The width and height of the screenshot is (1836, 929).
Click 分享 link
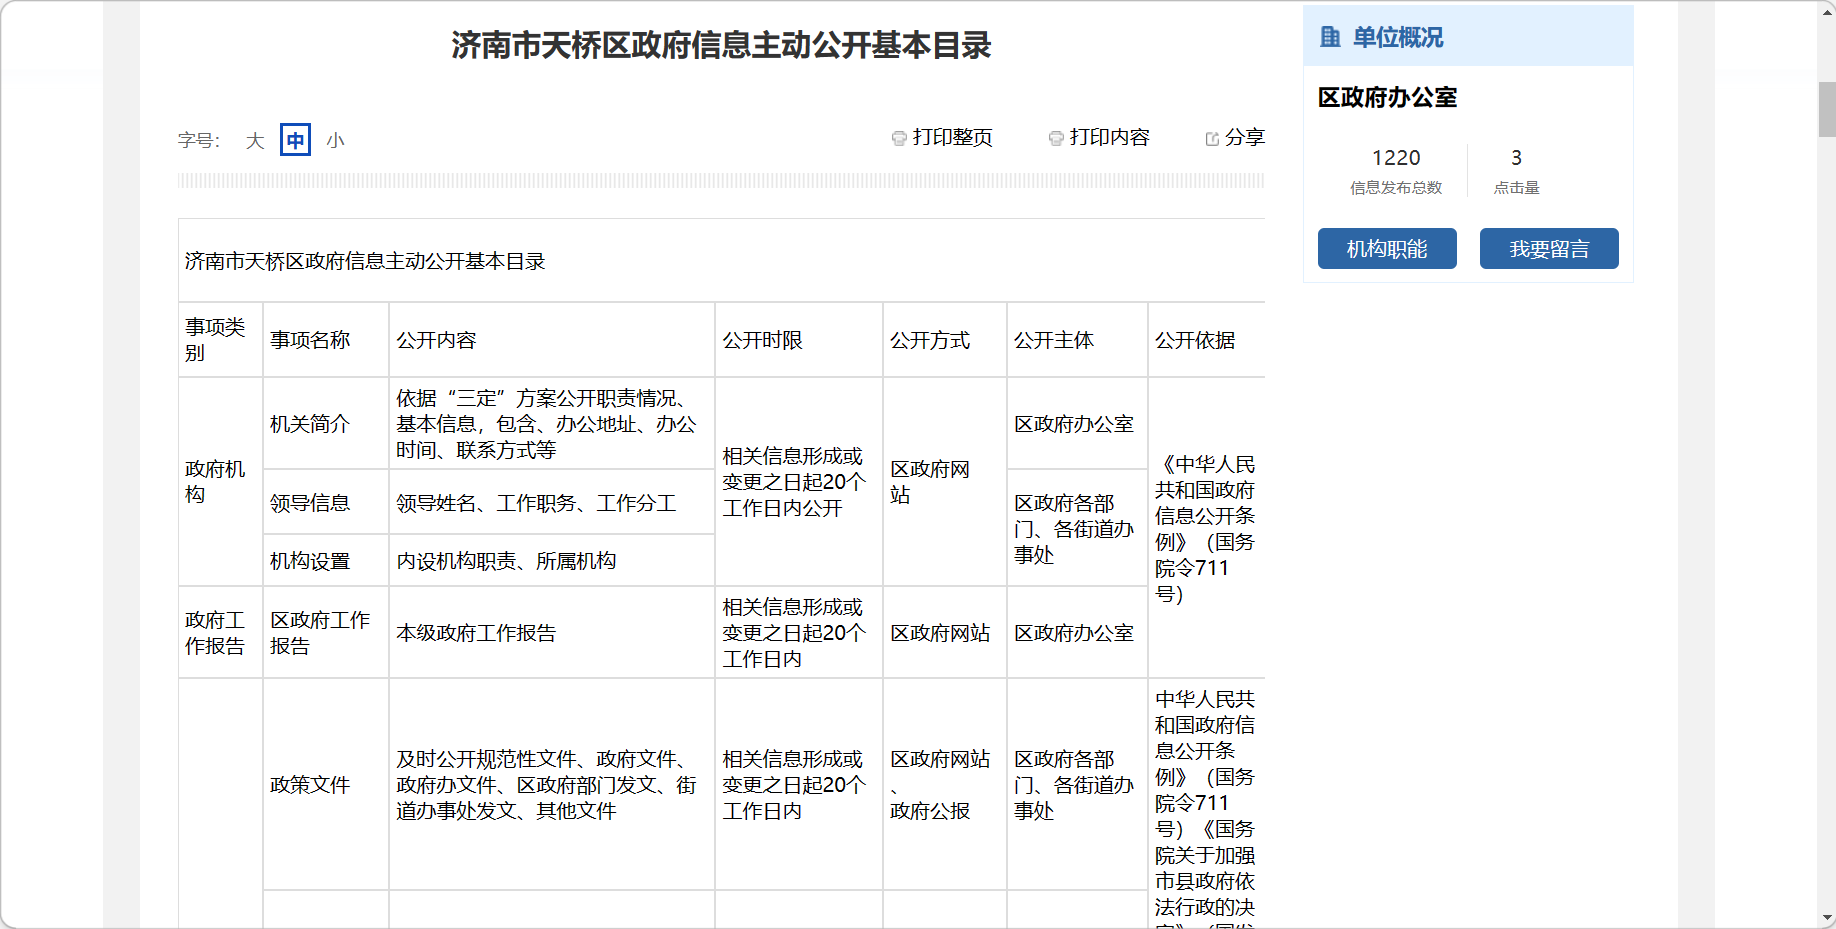tap(1245, 137)
